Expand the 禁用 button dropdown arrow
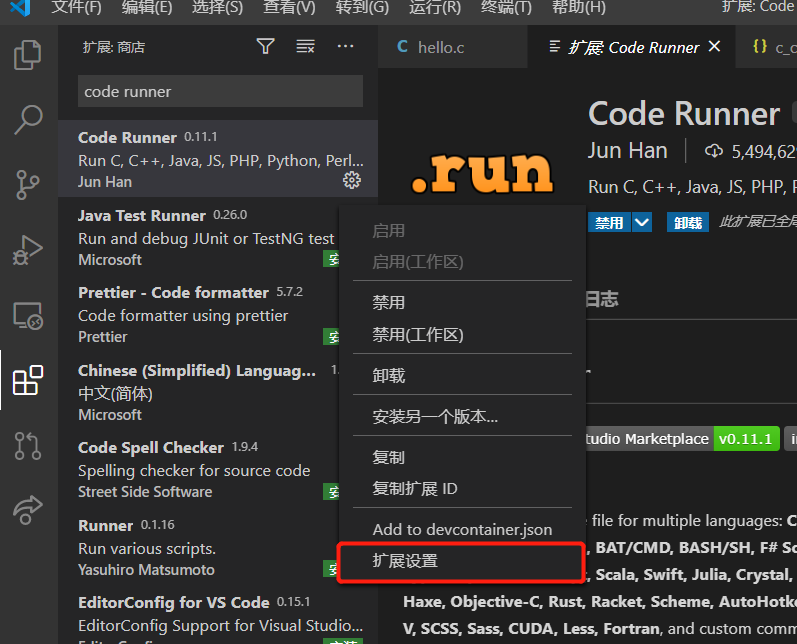This screenshot has height=644, width=797. [x=642, y=223]
